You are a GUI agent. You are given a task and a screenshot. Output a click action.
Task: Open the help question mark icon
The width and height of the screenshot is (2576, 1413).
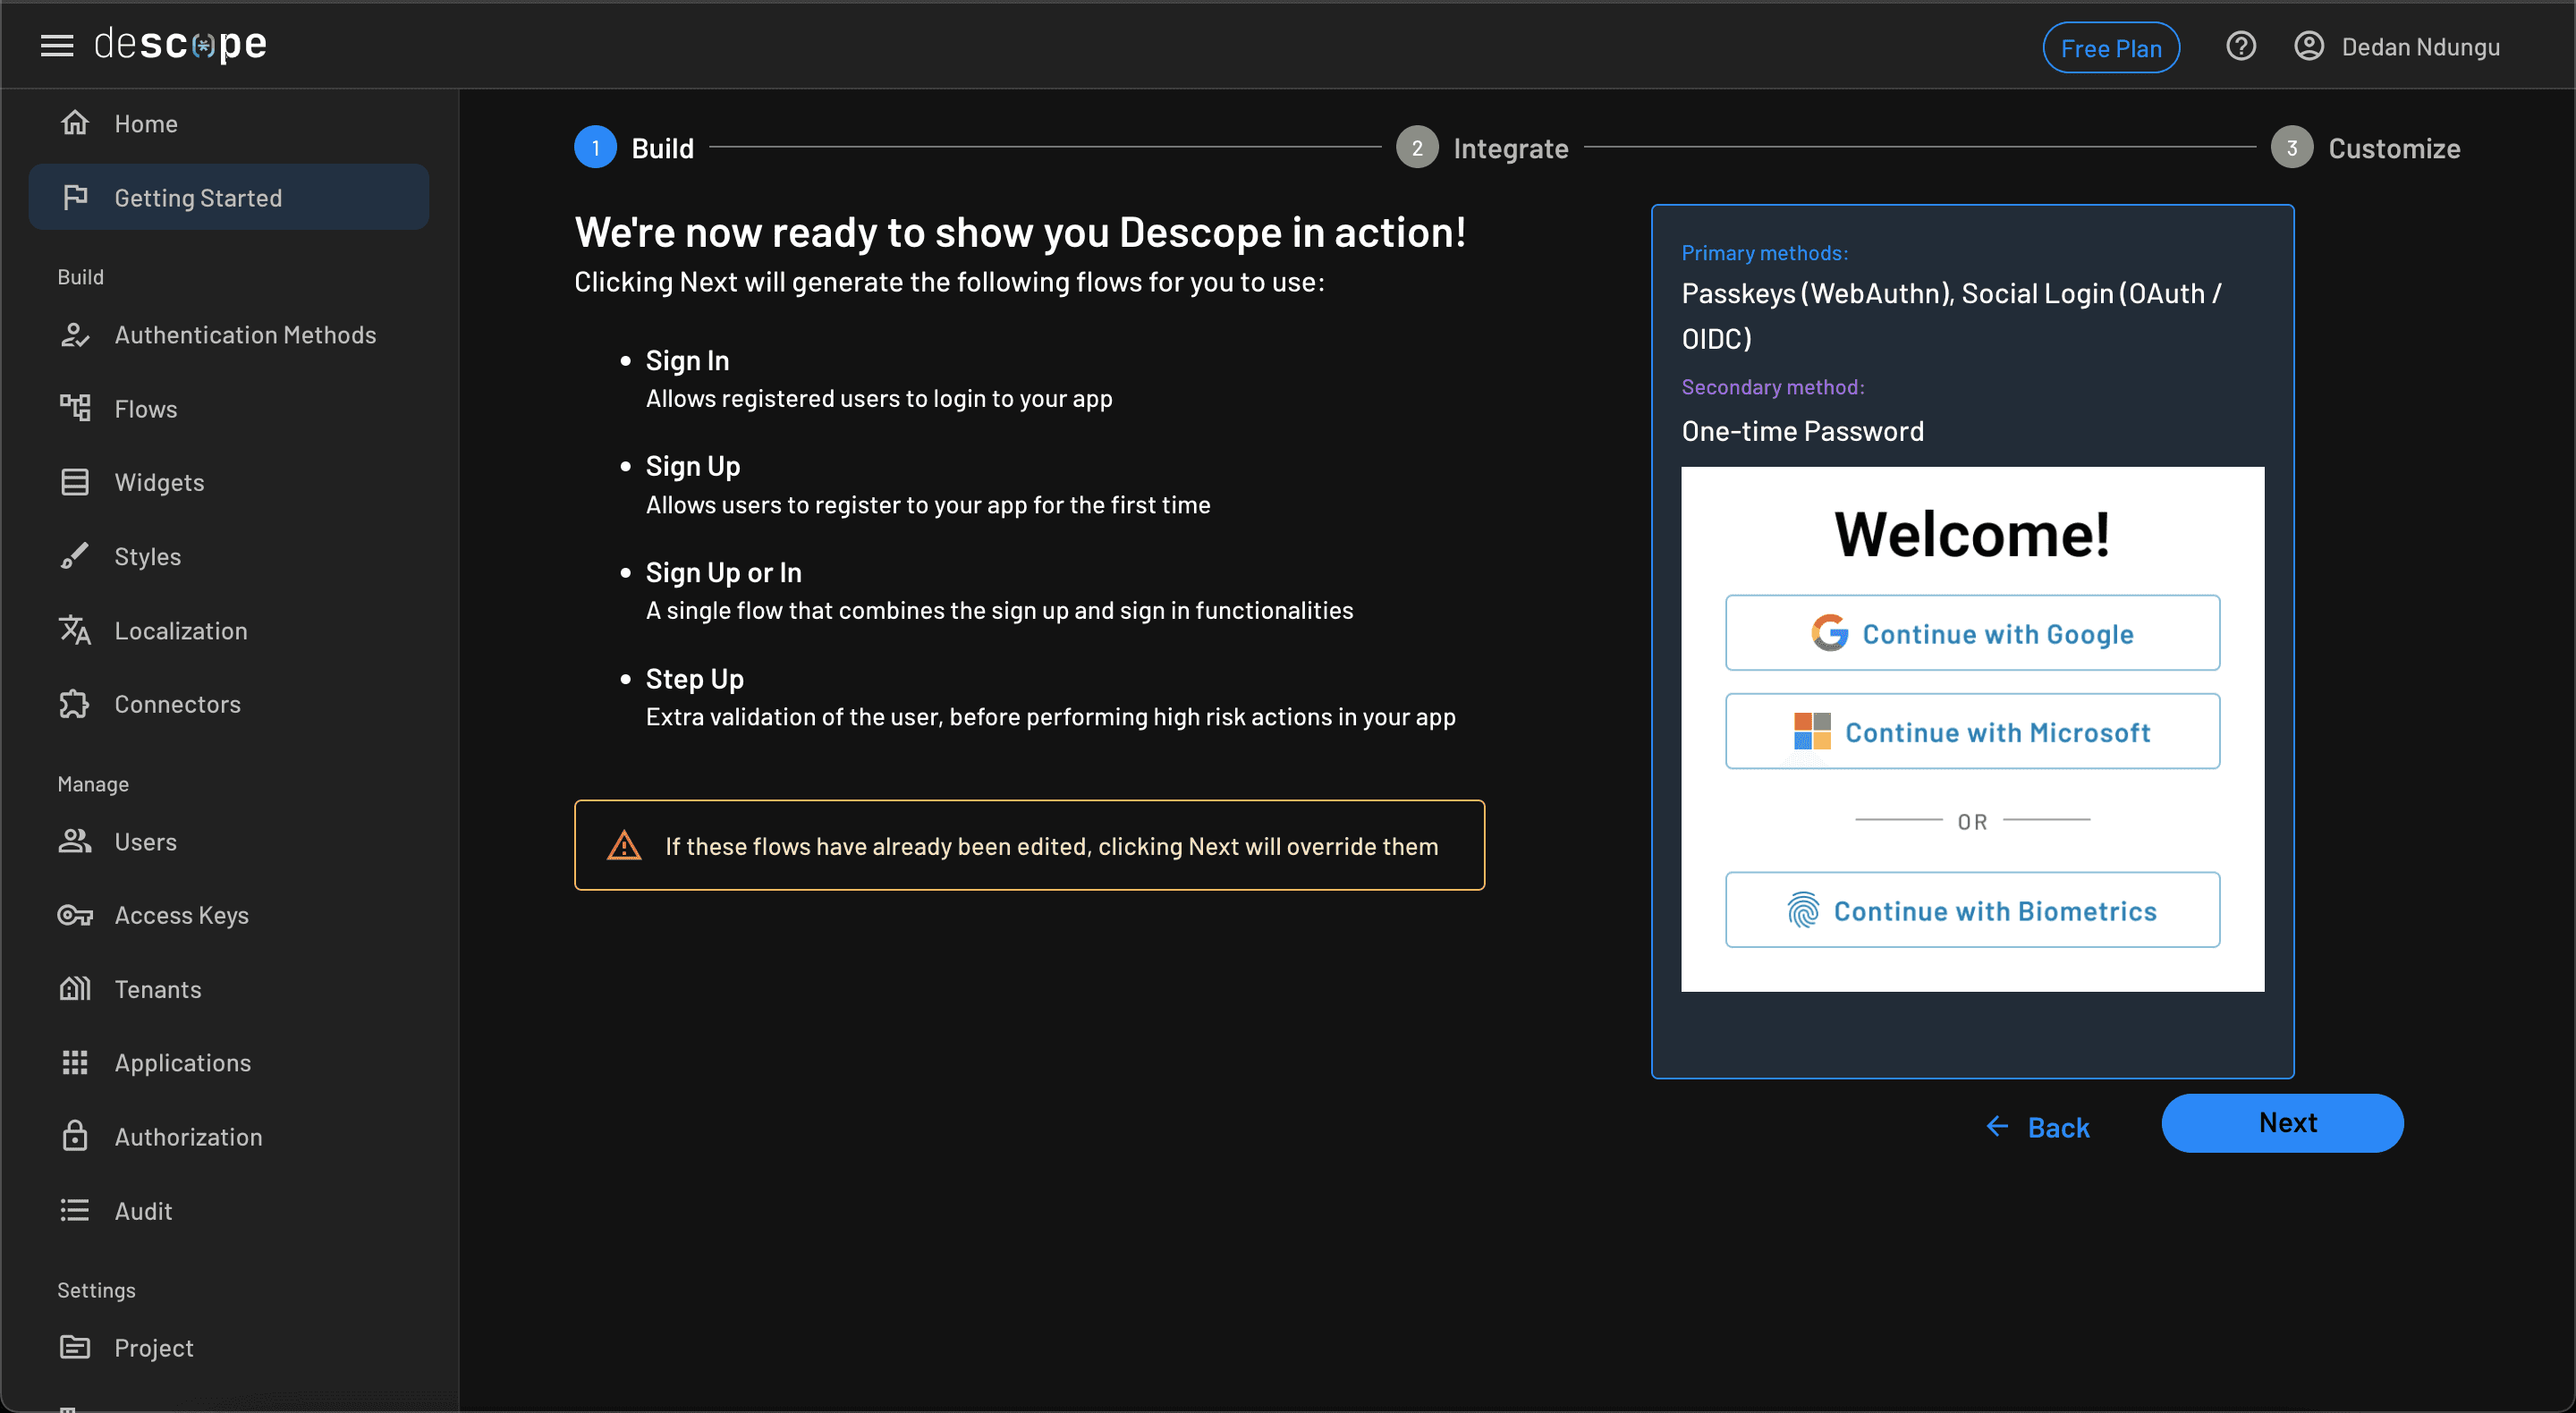(x=2240, y=46)
